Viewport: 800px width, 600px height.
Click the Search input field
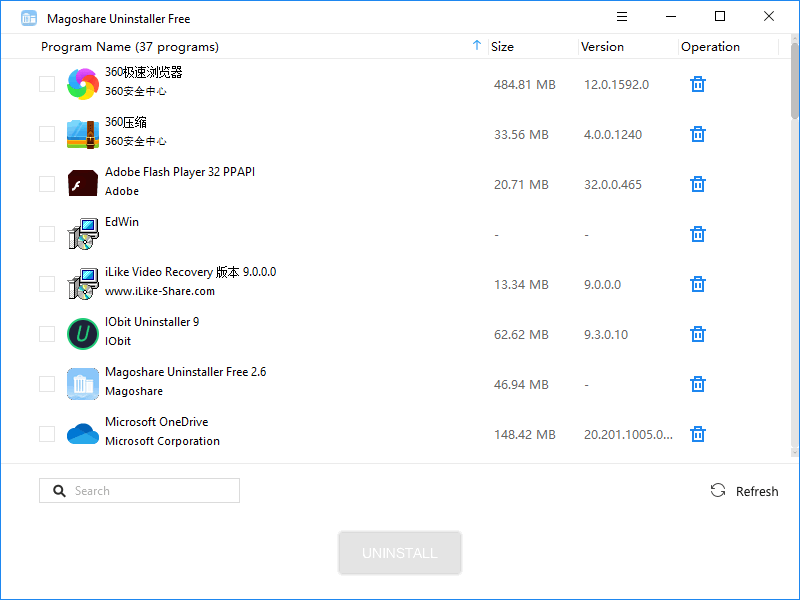139,491
